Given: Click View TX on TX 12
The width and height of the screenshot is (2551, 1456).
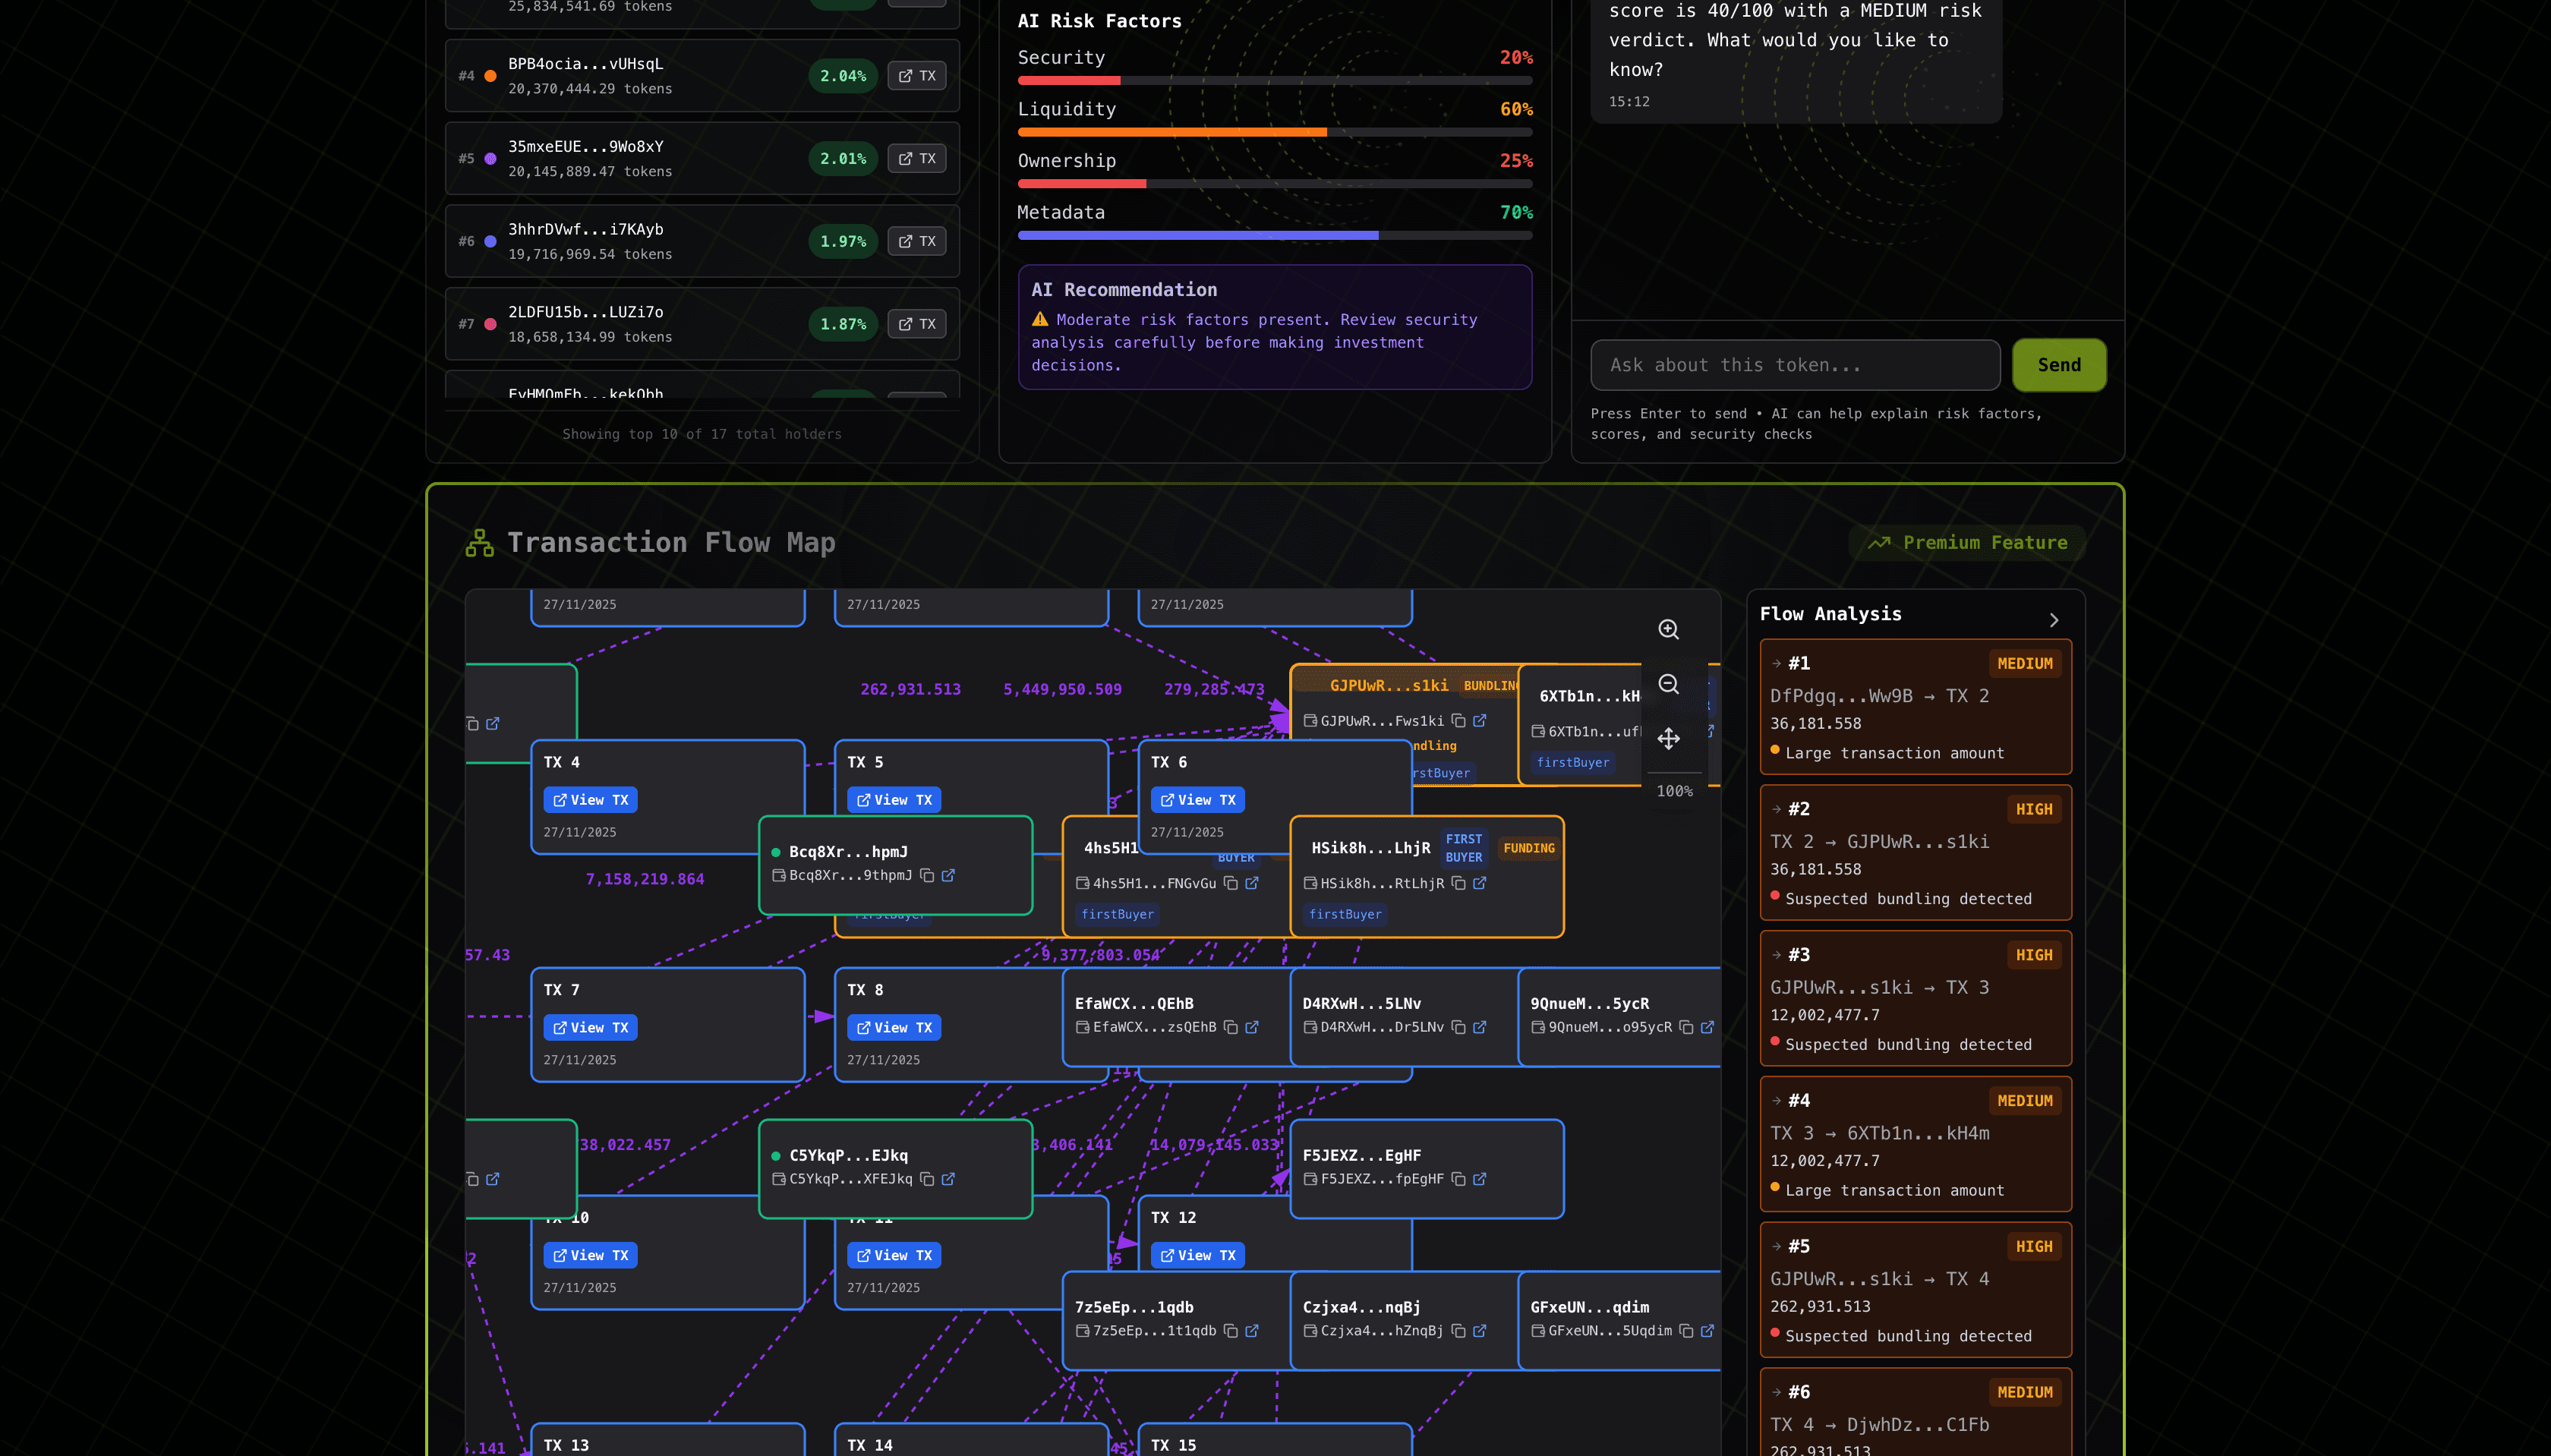Looking at the screenshot, I should [x=1197, y=1255].
